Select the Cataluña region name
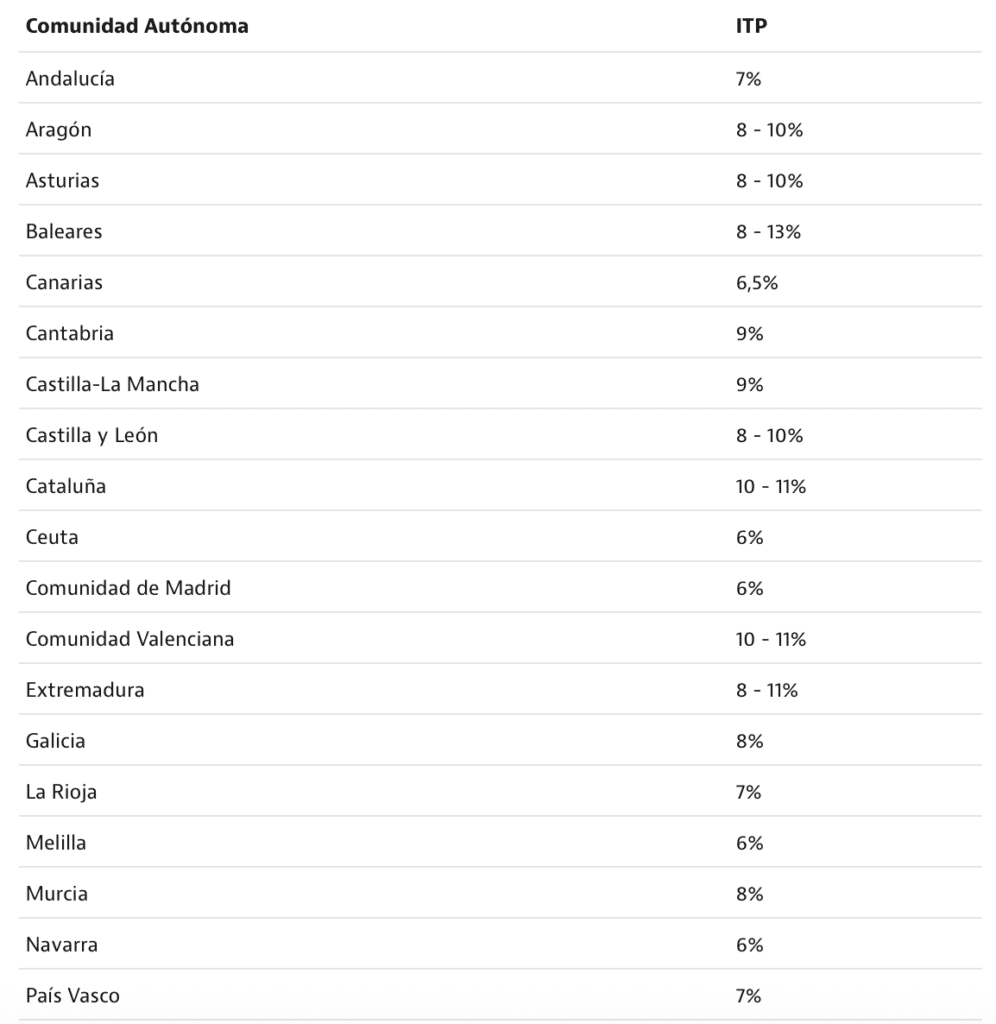 66,486
